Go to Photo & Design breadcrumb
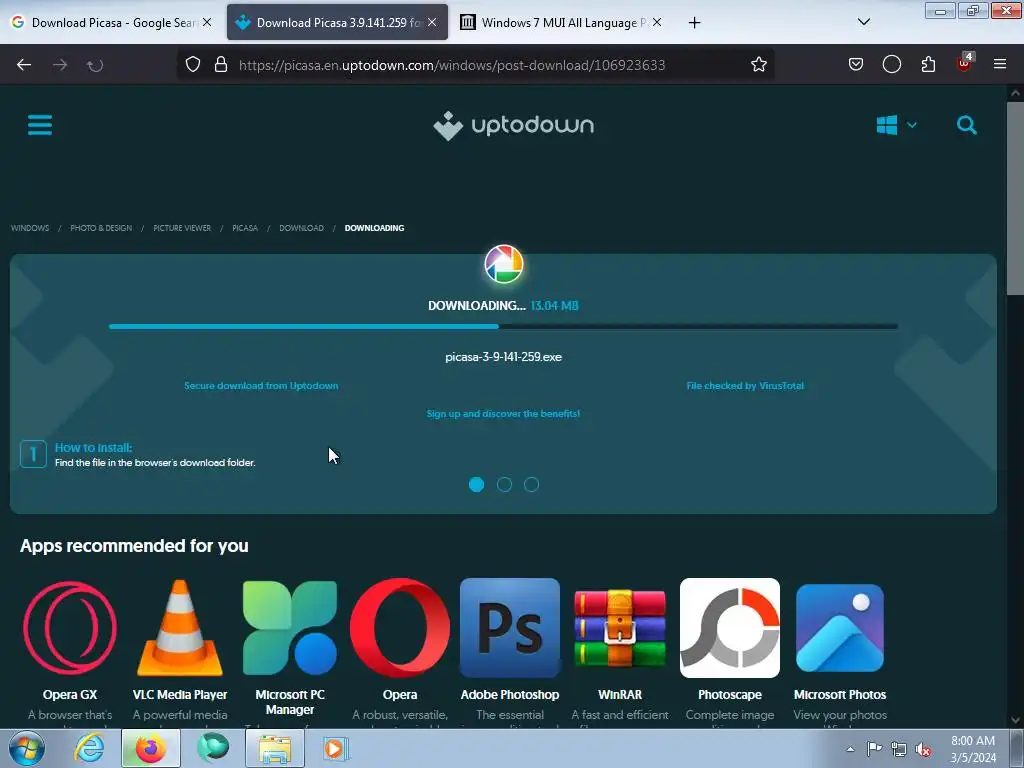 pos(101,228)
